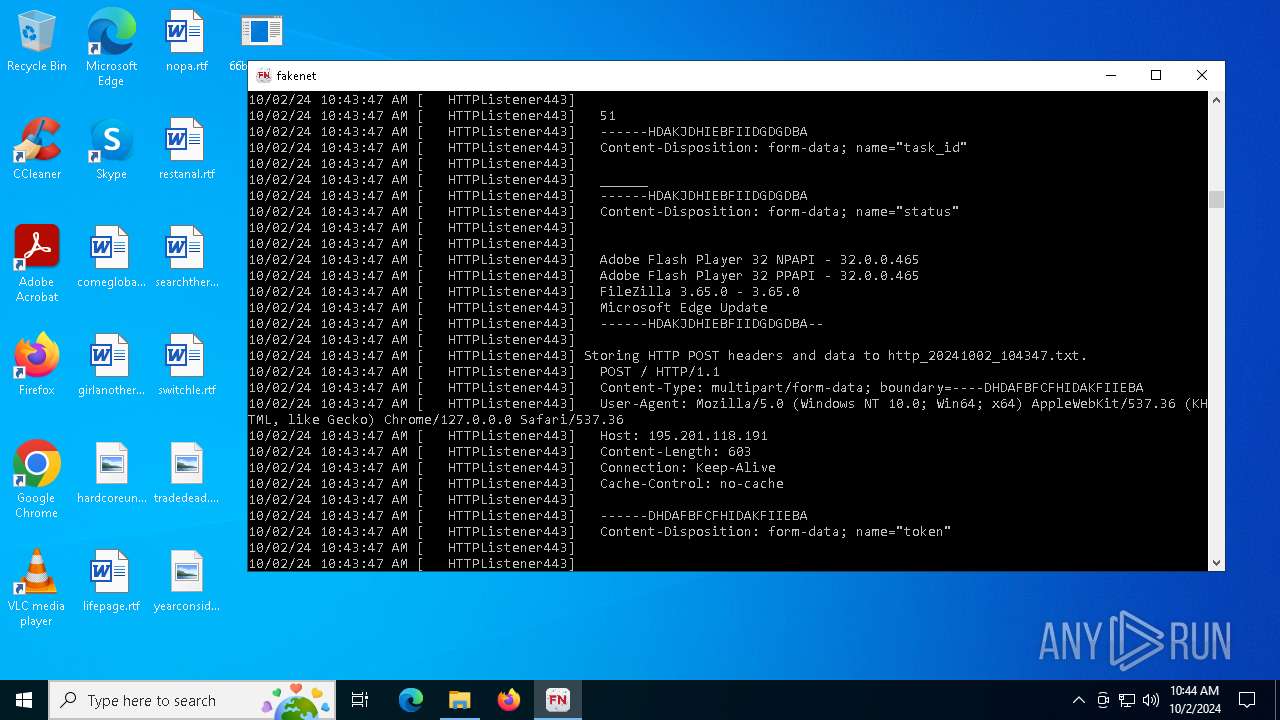Open switchle.rtf document icon
1280x720 pixels.
tap(186, 366)
